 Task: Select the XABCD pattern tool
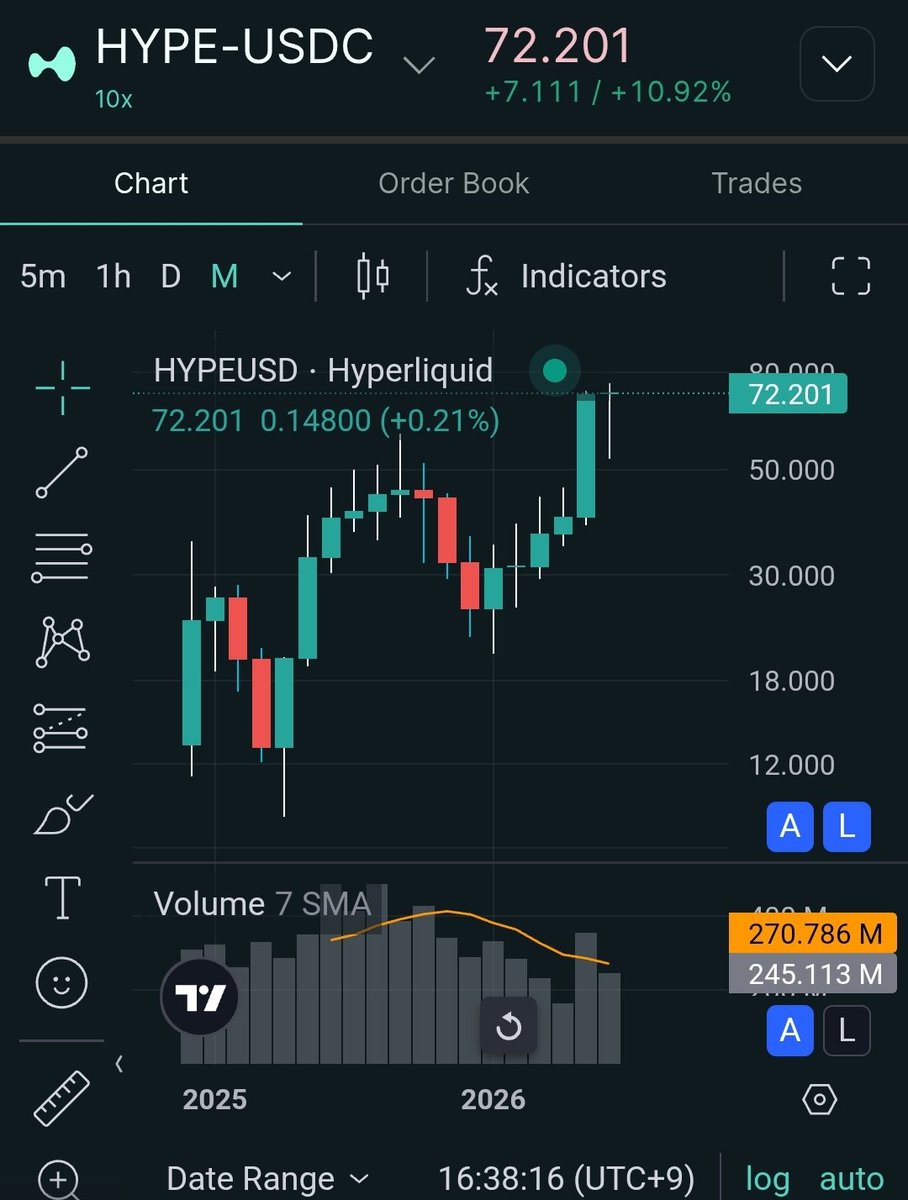(x=62, y=642)
